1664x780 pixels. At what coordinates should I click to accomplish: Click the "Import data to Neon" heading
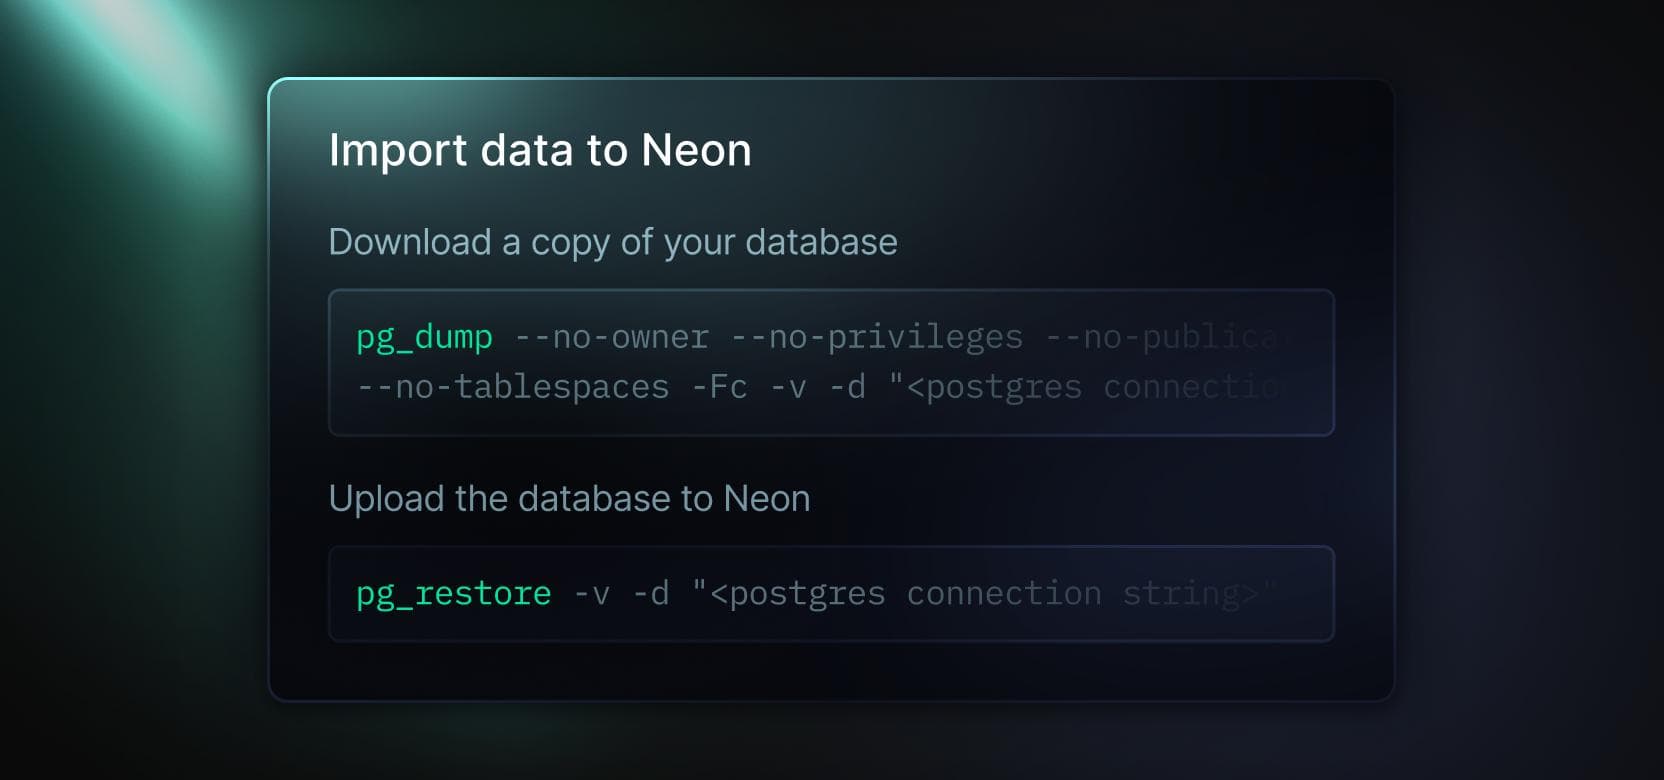pos(539,150)
